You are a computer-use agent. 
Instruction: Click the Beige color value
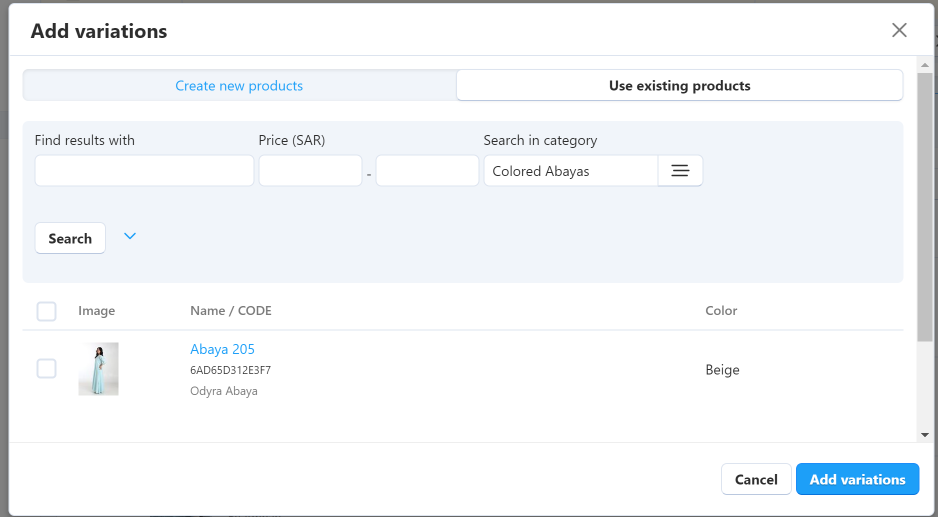722,370
